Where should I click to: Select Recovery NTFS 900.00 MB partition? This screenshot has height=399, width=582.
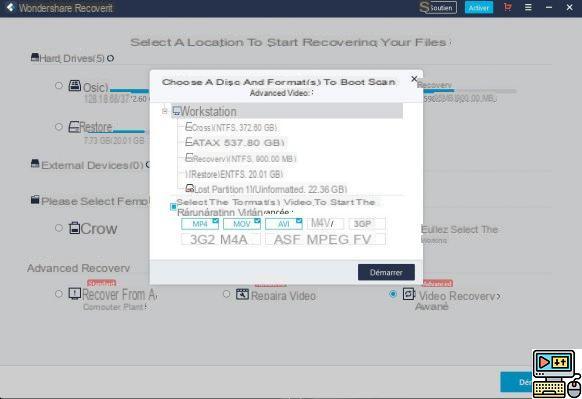[241, 158]
